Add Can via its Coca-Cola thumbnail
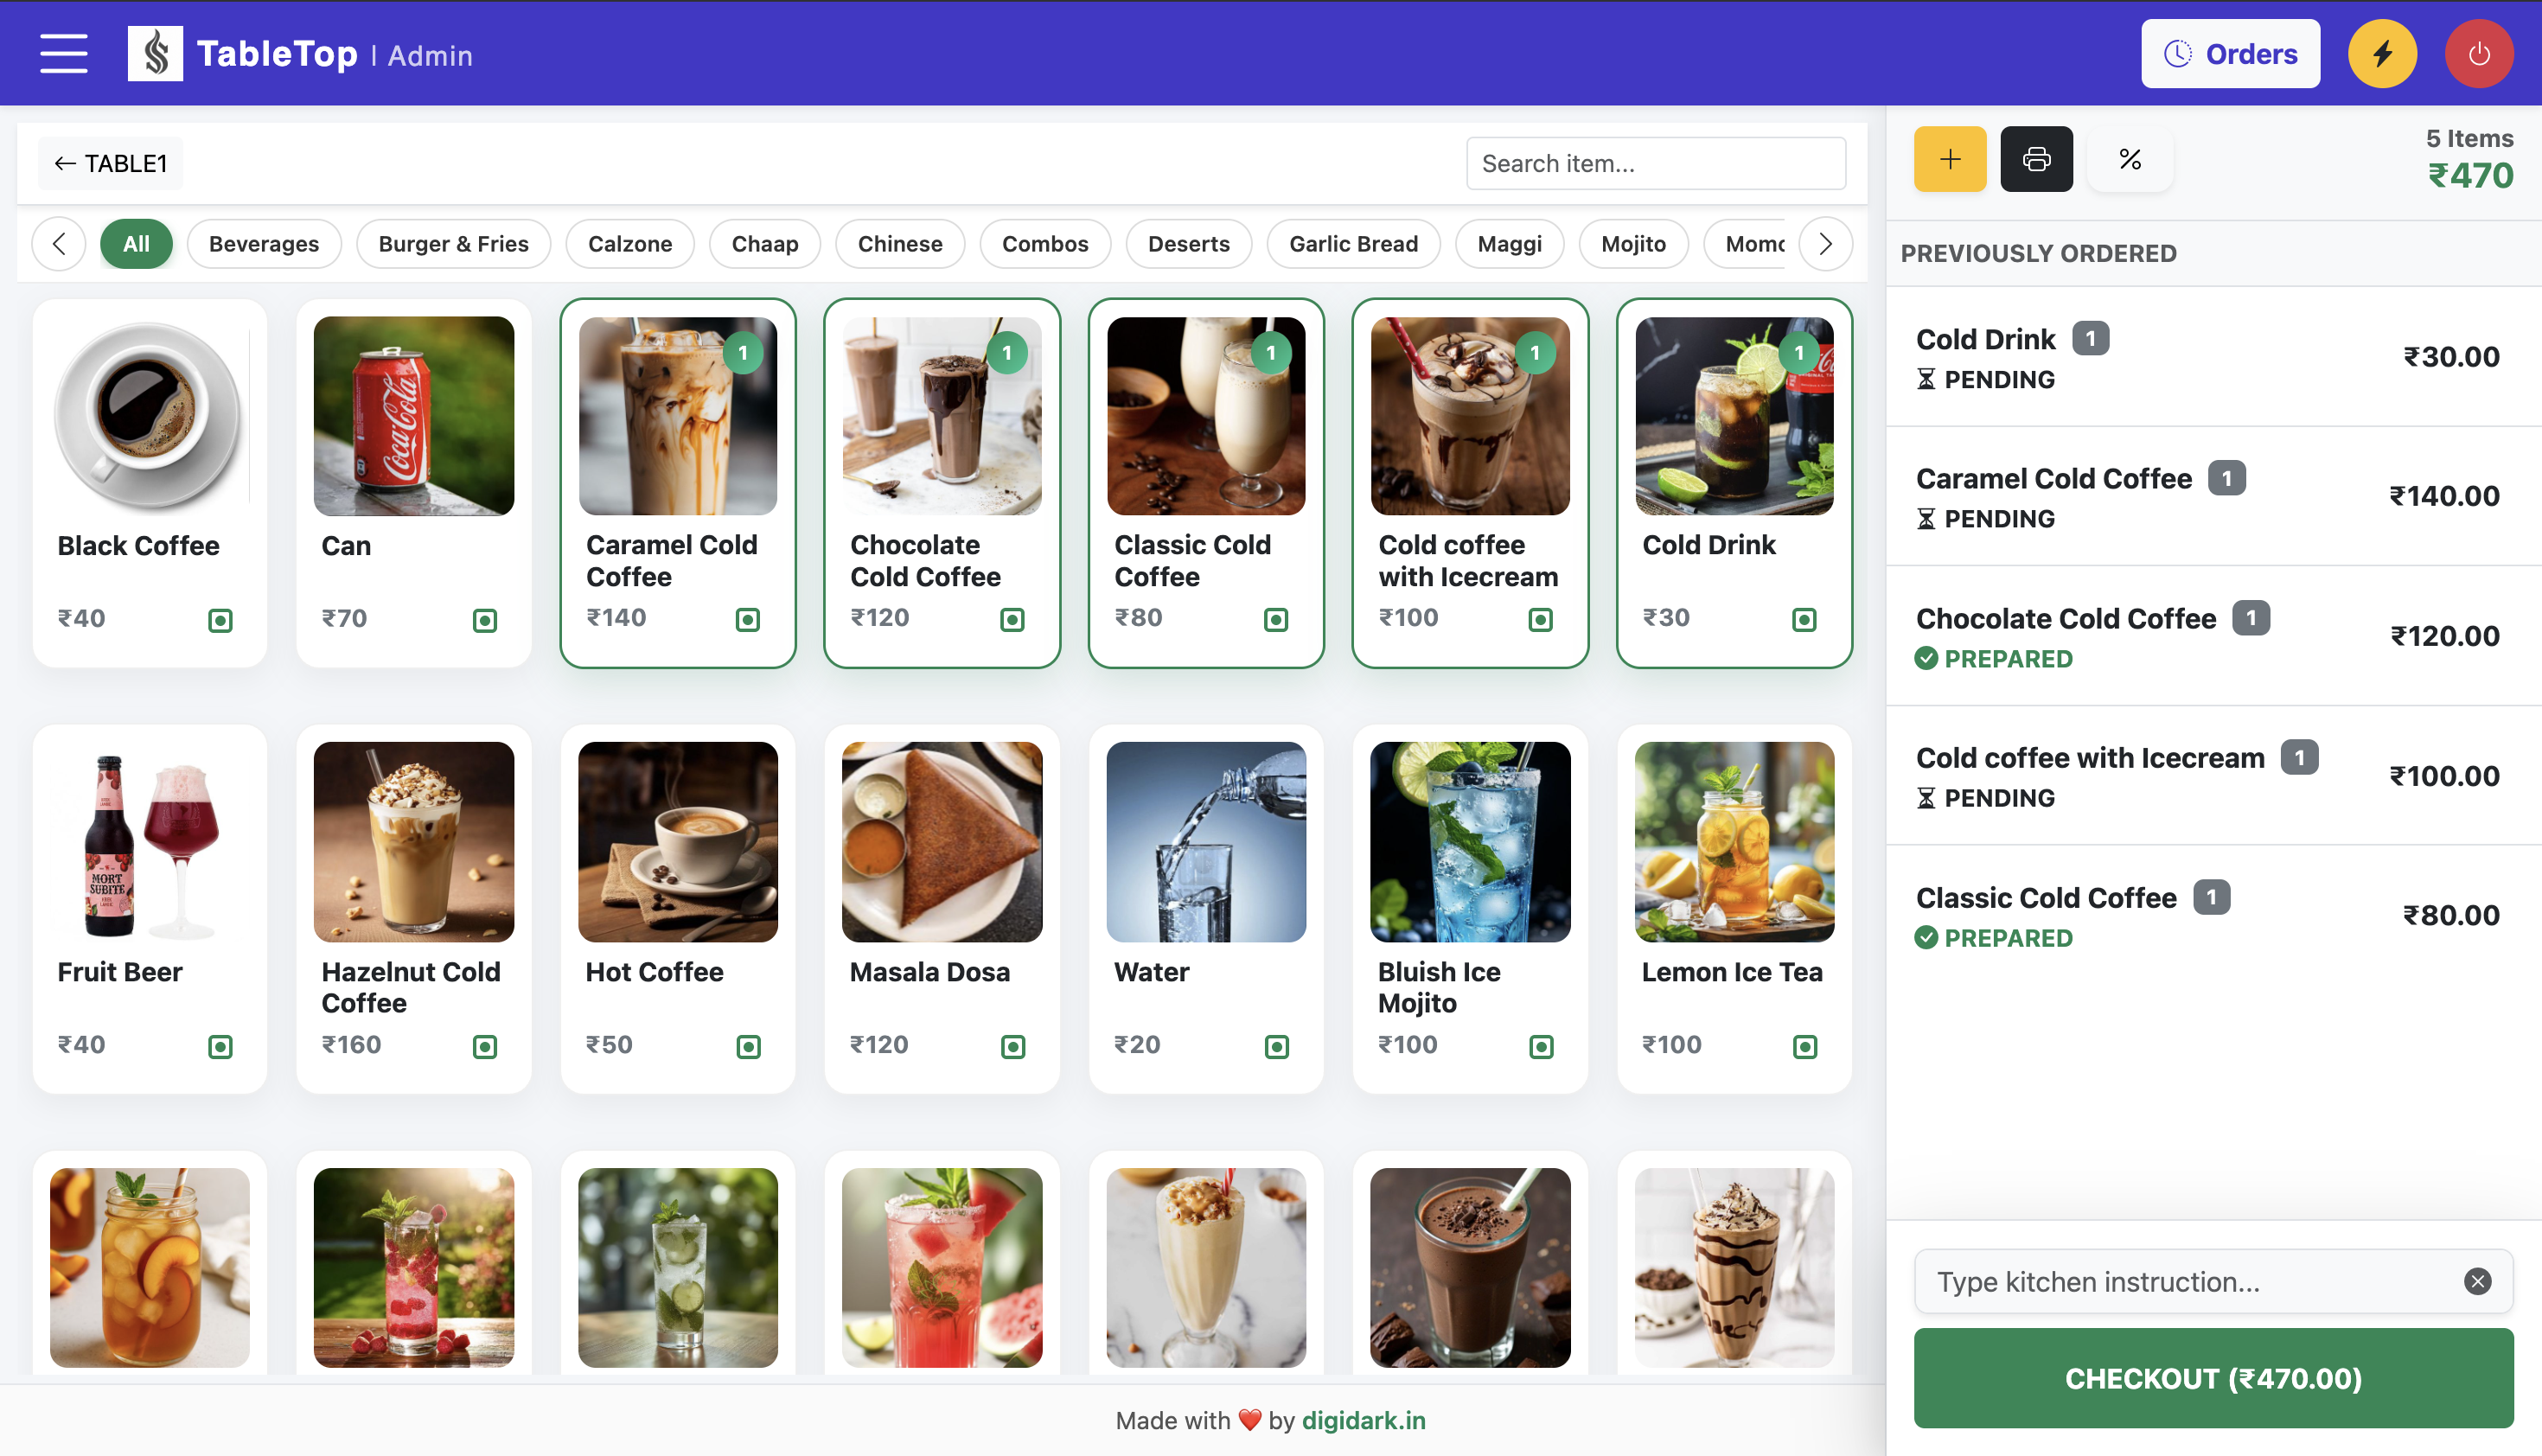Viewport: 2542px width, 1456px height. (414, 416)
